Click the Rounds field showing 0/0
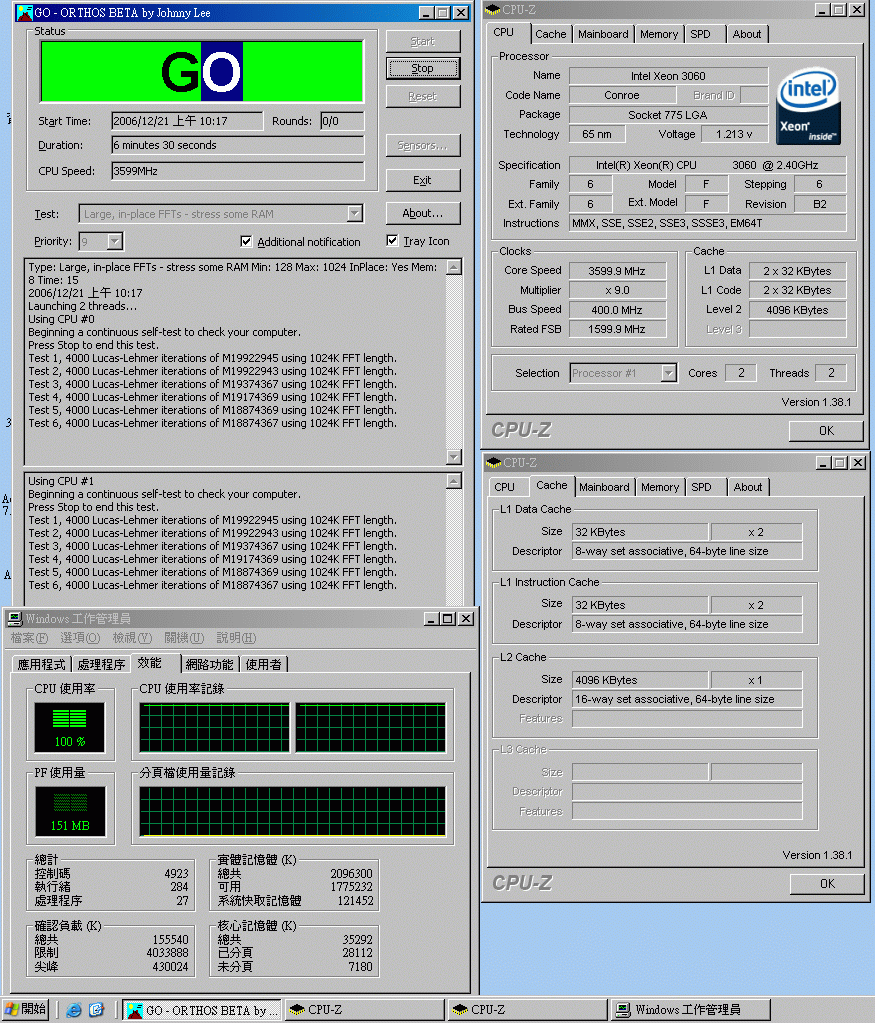The image size is (875, 1023). [342, 121]
